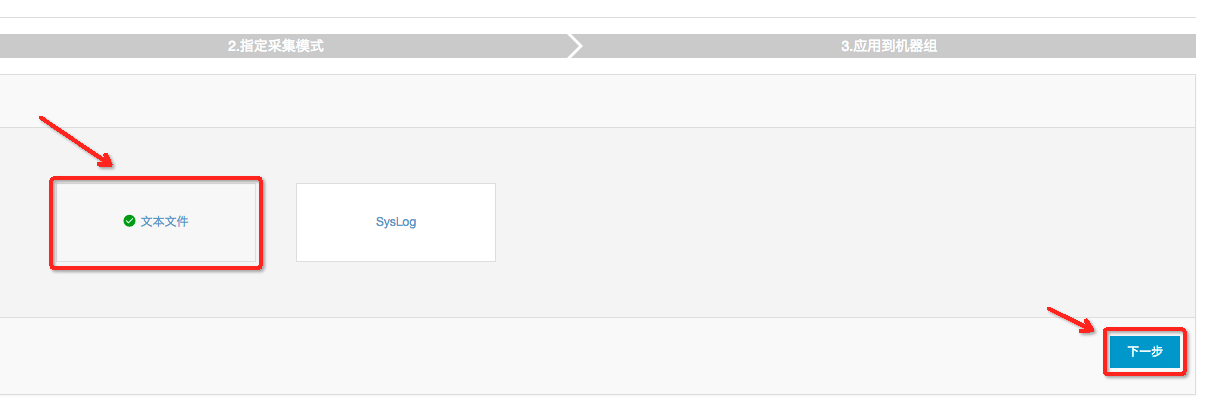Select the 文本文件 collection mode card
The image size is (1205, 411).
pos(155,222)
